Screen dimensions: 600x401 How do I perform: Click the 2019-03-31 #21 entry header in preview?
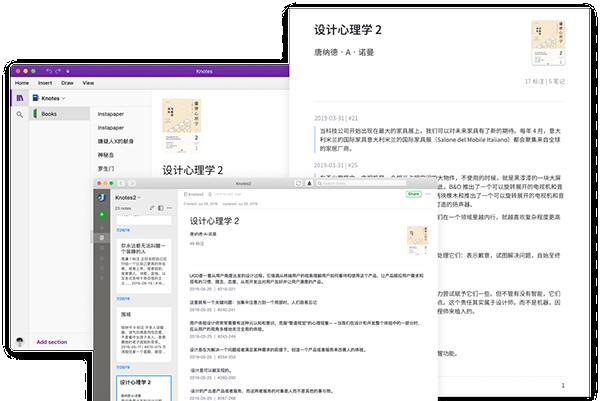pyautogui.click(x=336, y=118)
